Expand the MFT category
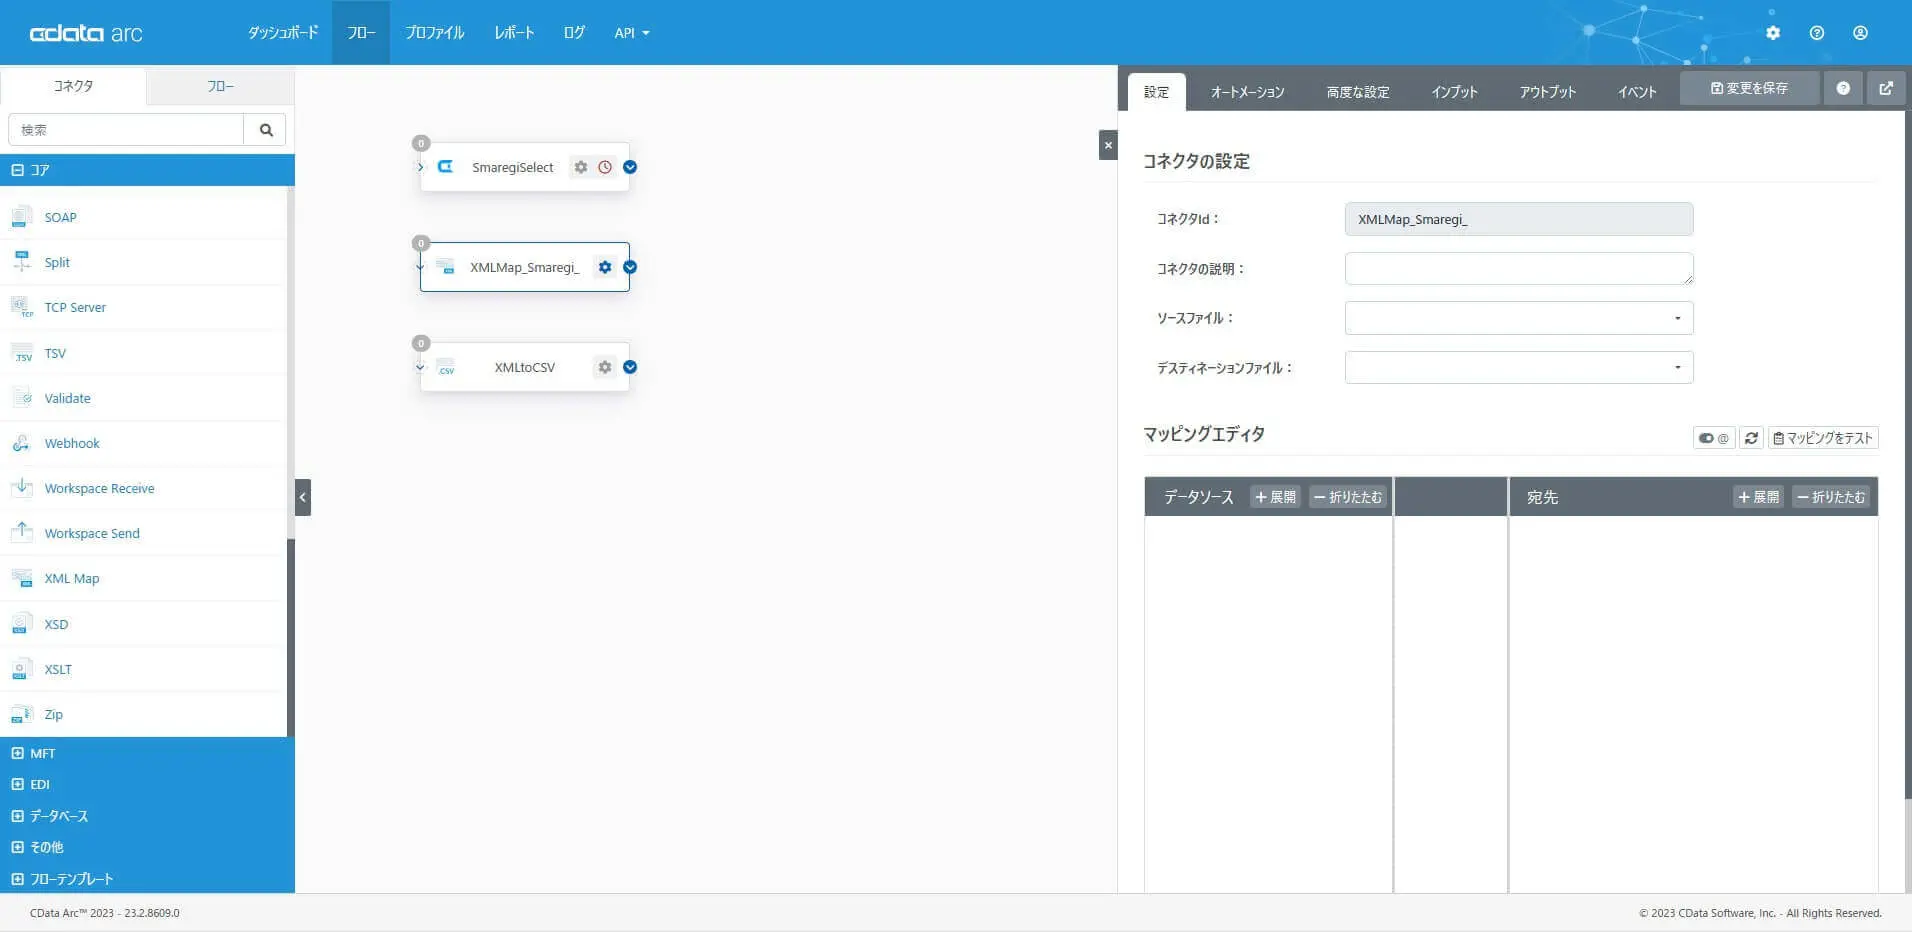 coord(17,753)
